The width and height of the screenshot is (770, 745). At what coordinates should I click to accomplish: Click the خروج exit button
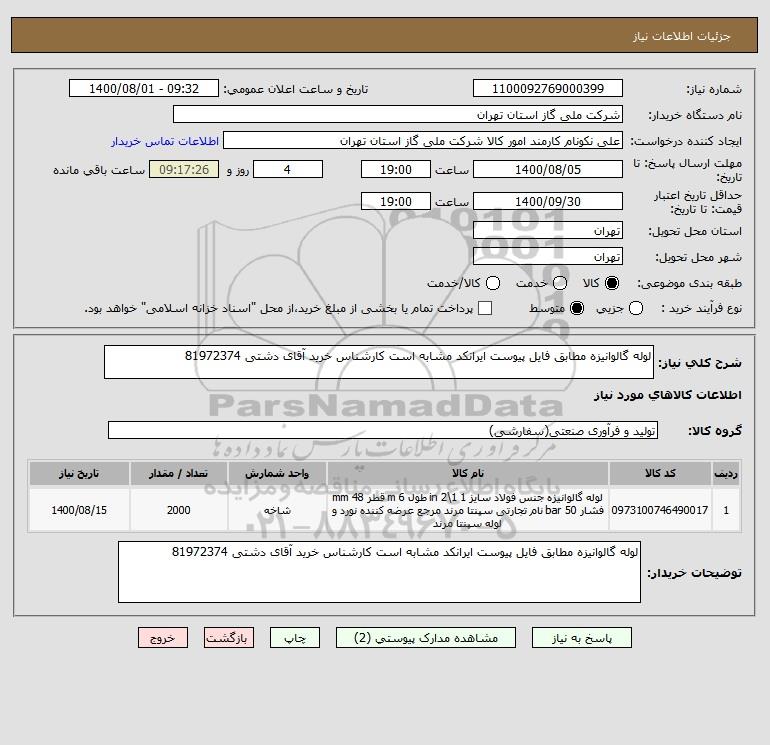[x=163, y=638]
